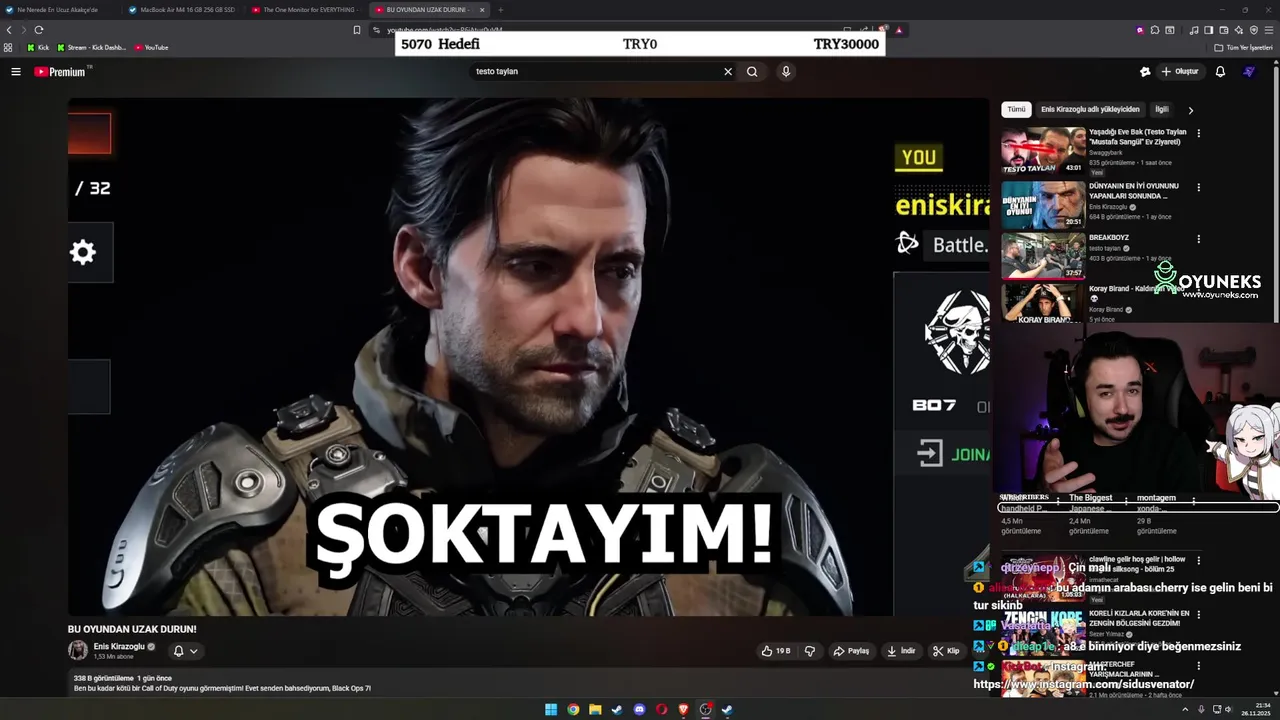Open Windows Start menu
The width and height of the screenshot is (1280, 720).
(x=551, y=710)
